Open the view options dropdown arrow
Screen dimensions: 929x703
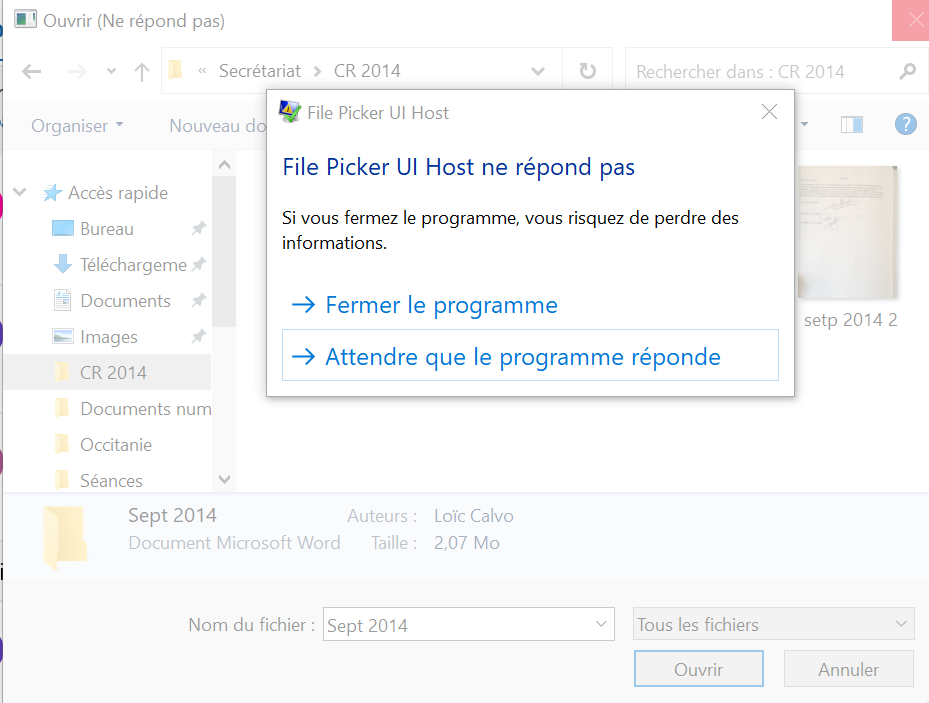[805, 124]
